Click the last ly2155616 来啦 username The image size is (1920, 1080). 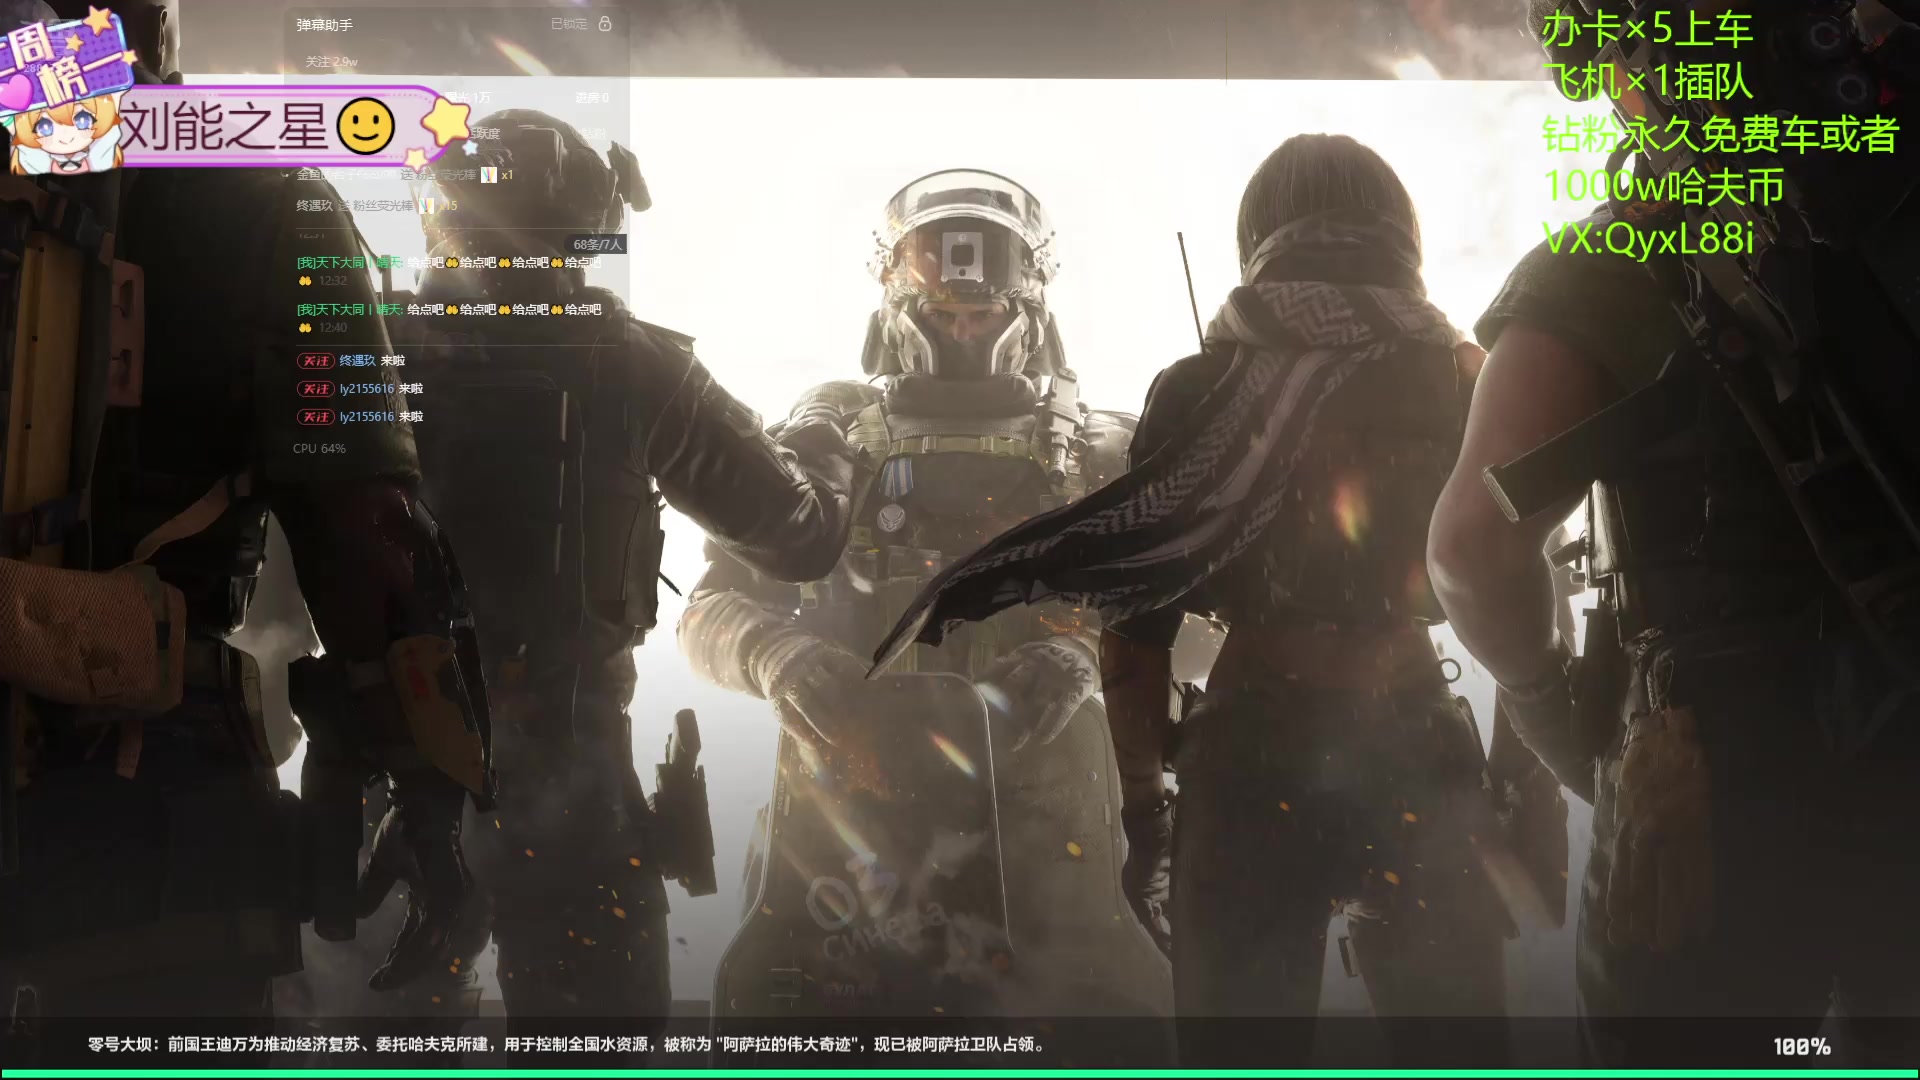coord(366,417)
